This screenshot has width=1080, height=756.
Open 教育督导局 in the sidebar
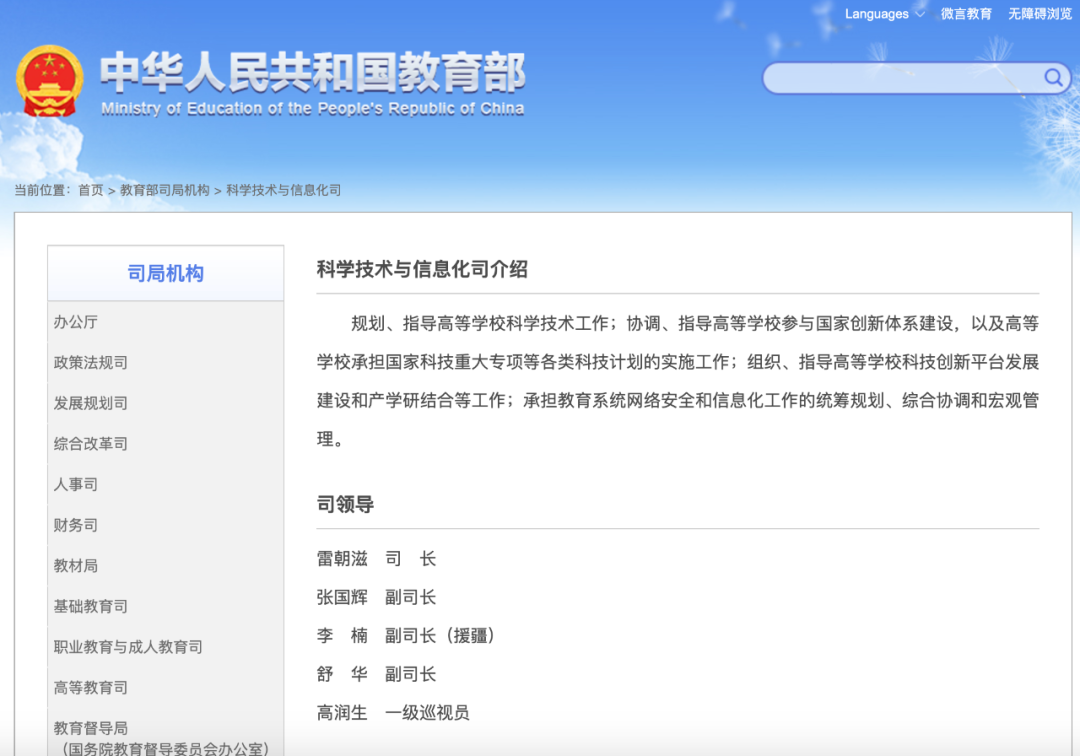(x=90, y=728)
